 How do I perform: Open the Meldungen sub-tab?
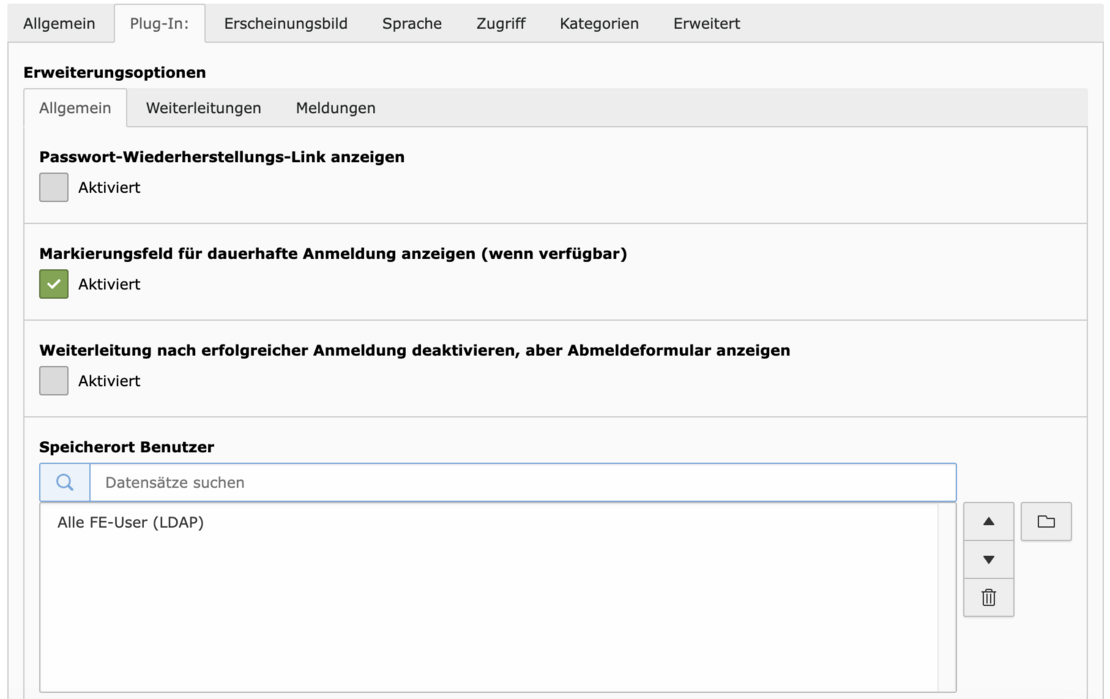tap(335, 108)
